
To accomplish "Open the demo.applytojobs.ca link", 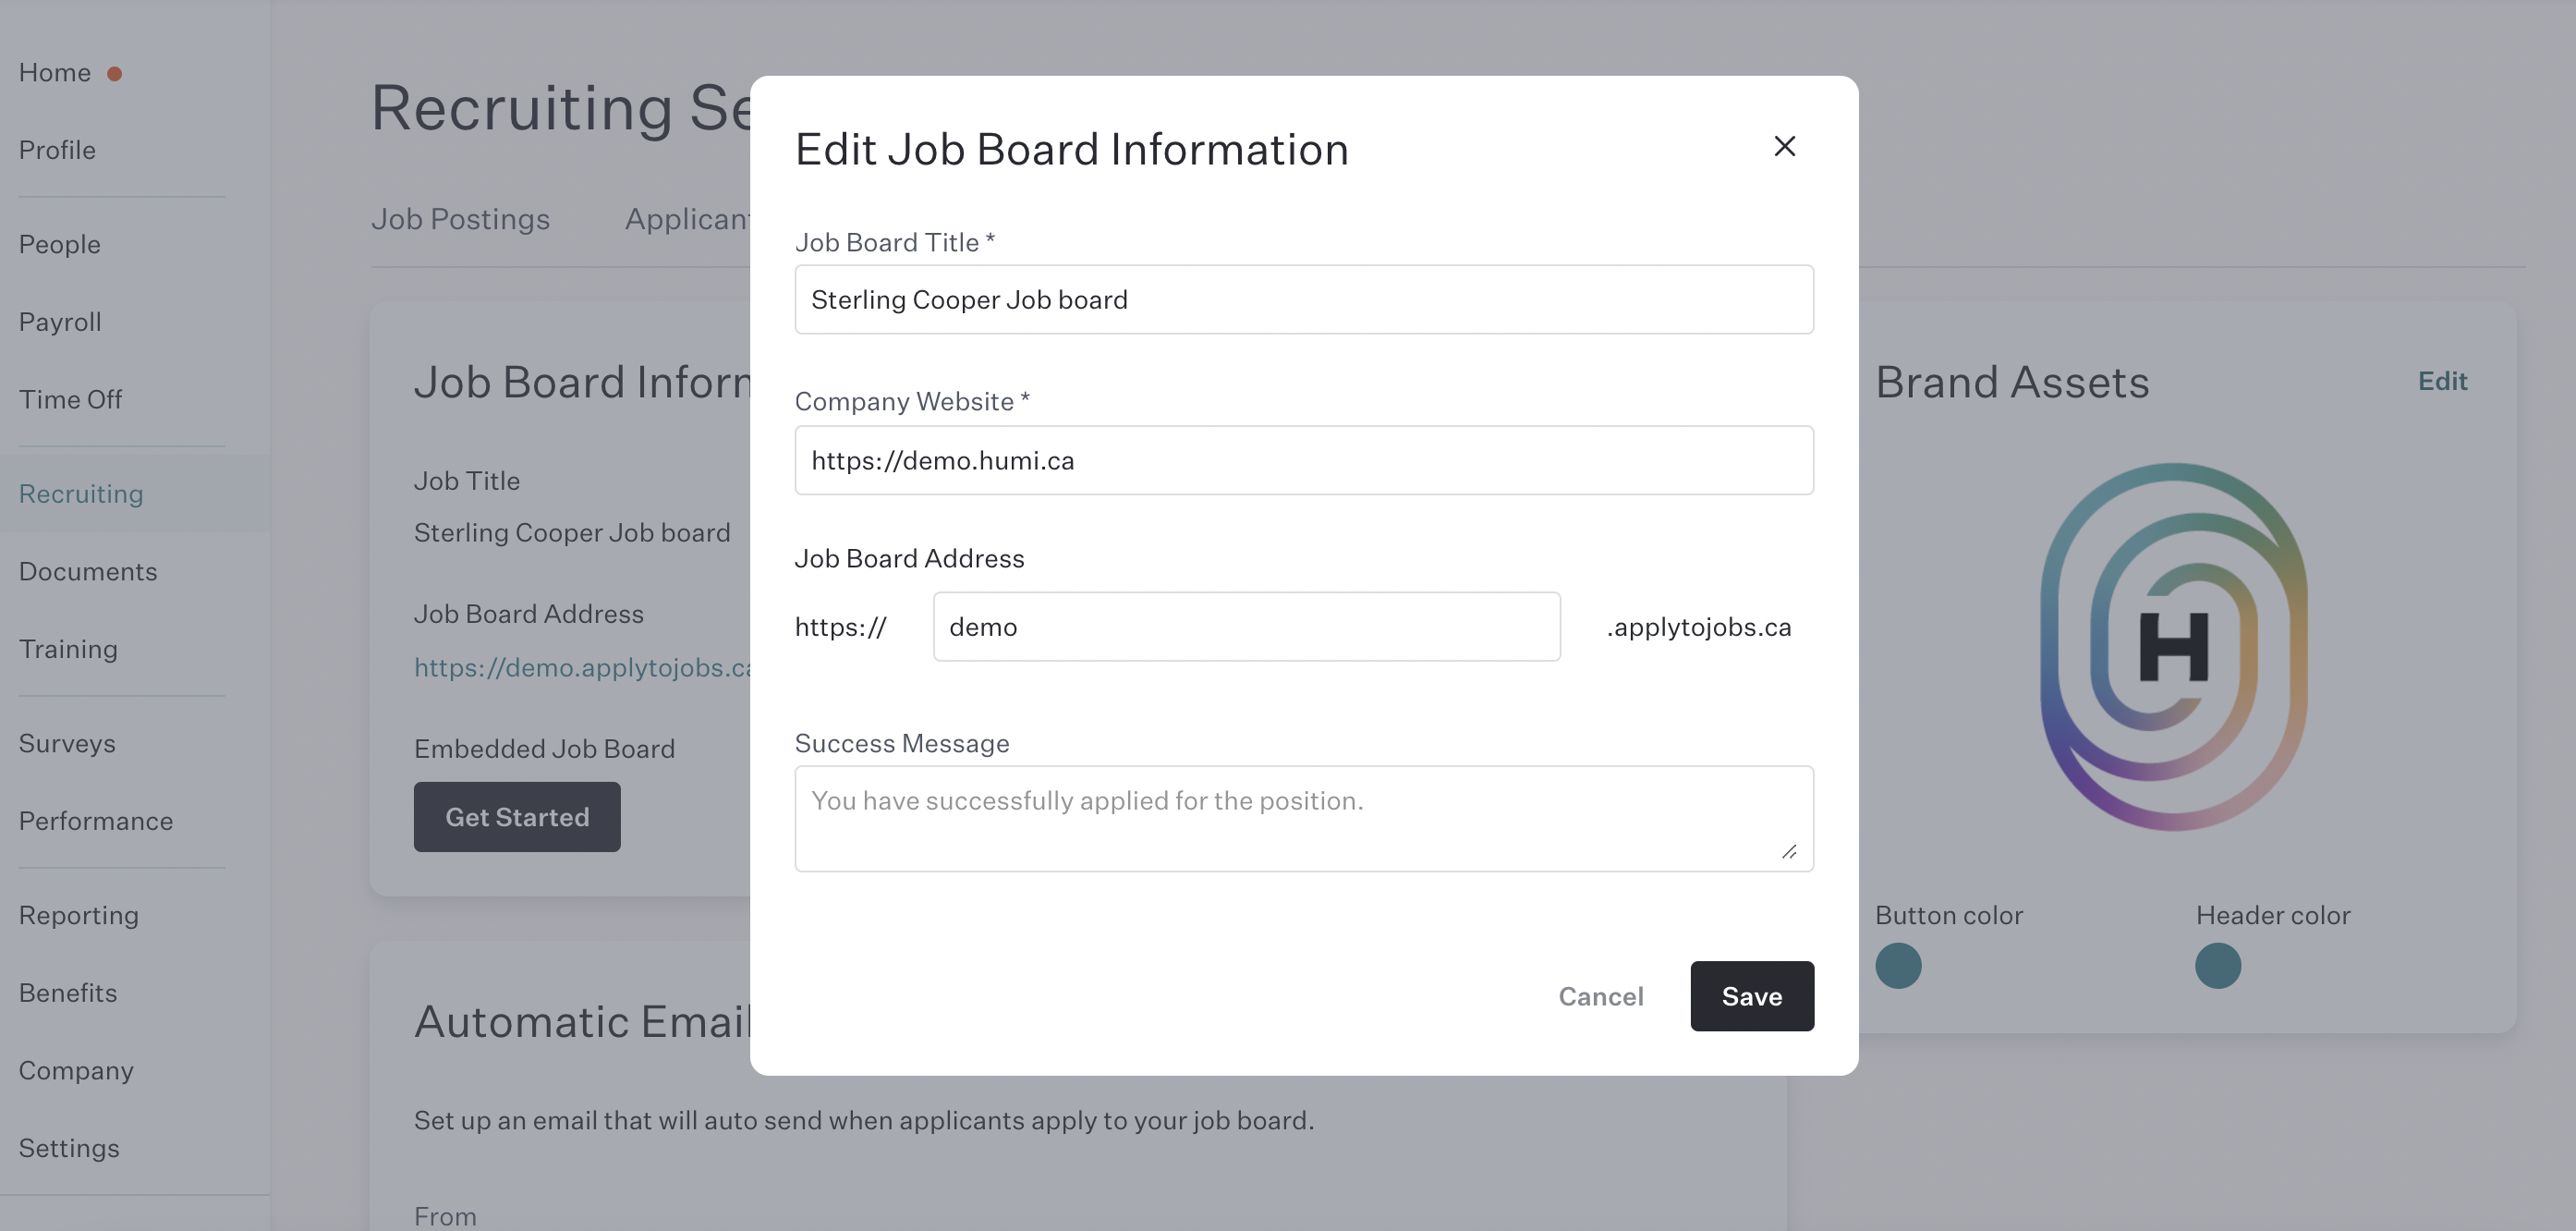I will (582, 668).
